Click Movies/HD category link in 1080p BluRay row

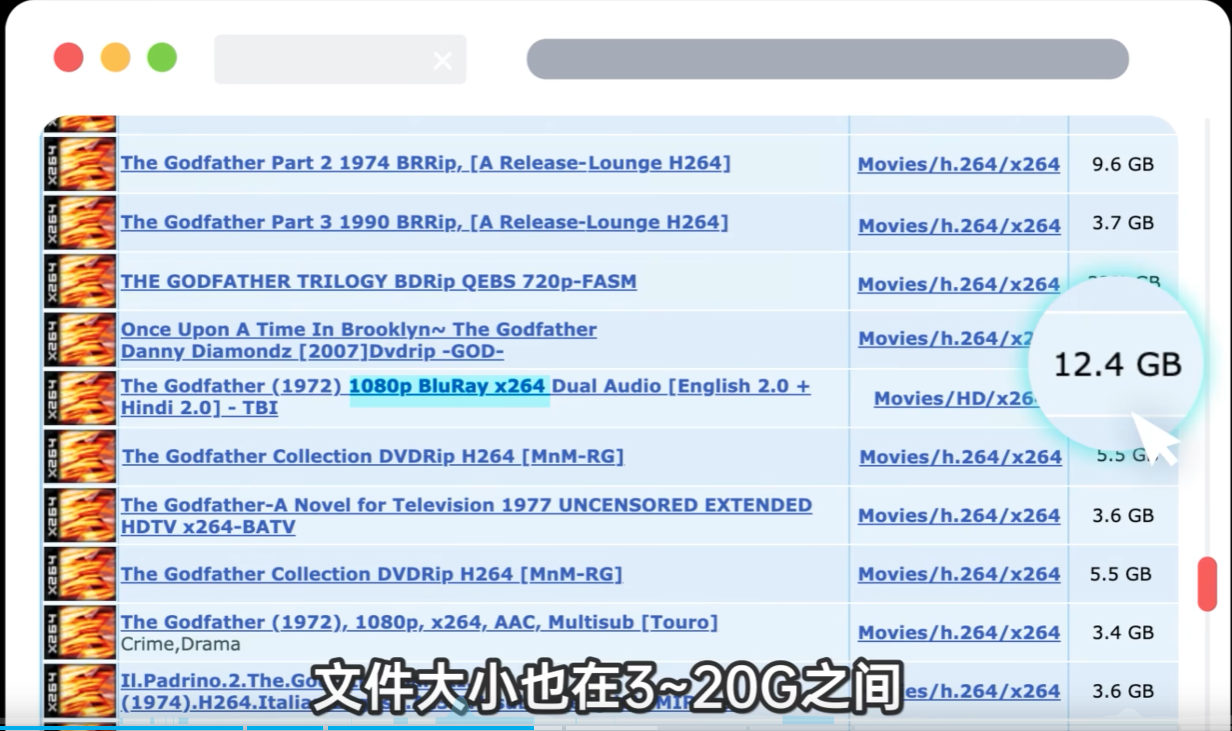(957, 398)
